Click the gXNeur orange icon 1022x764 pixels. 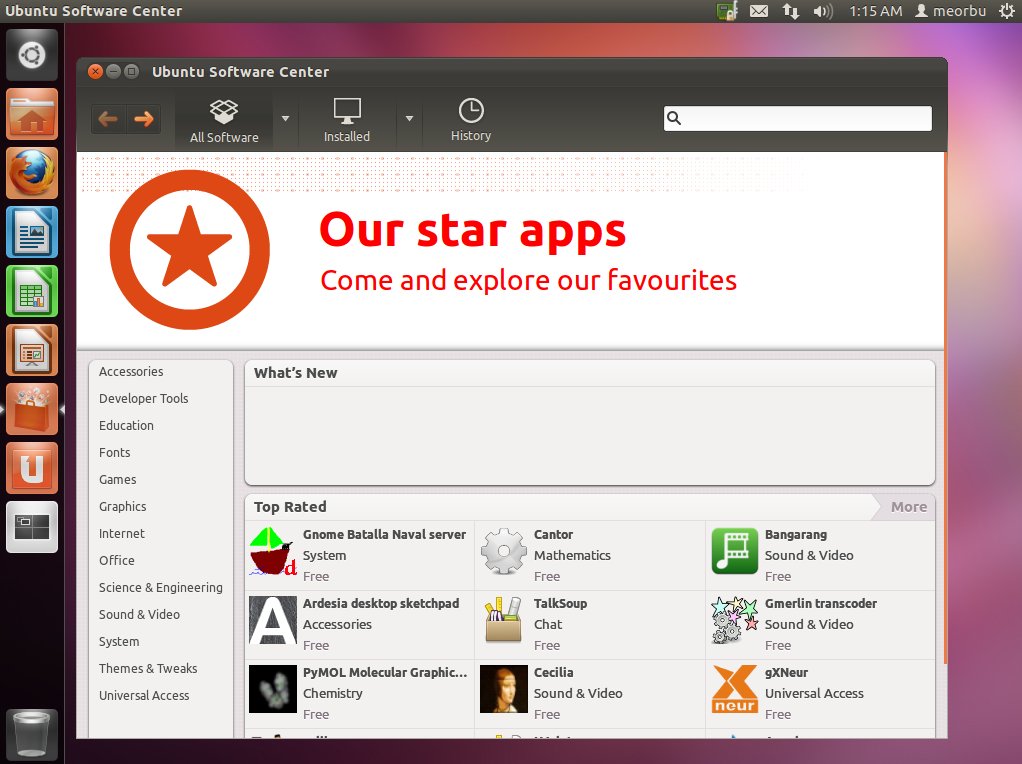coord(735,690)
